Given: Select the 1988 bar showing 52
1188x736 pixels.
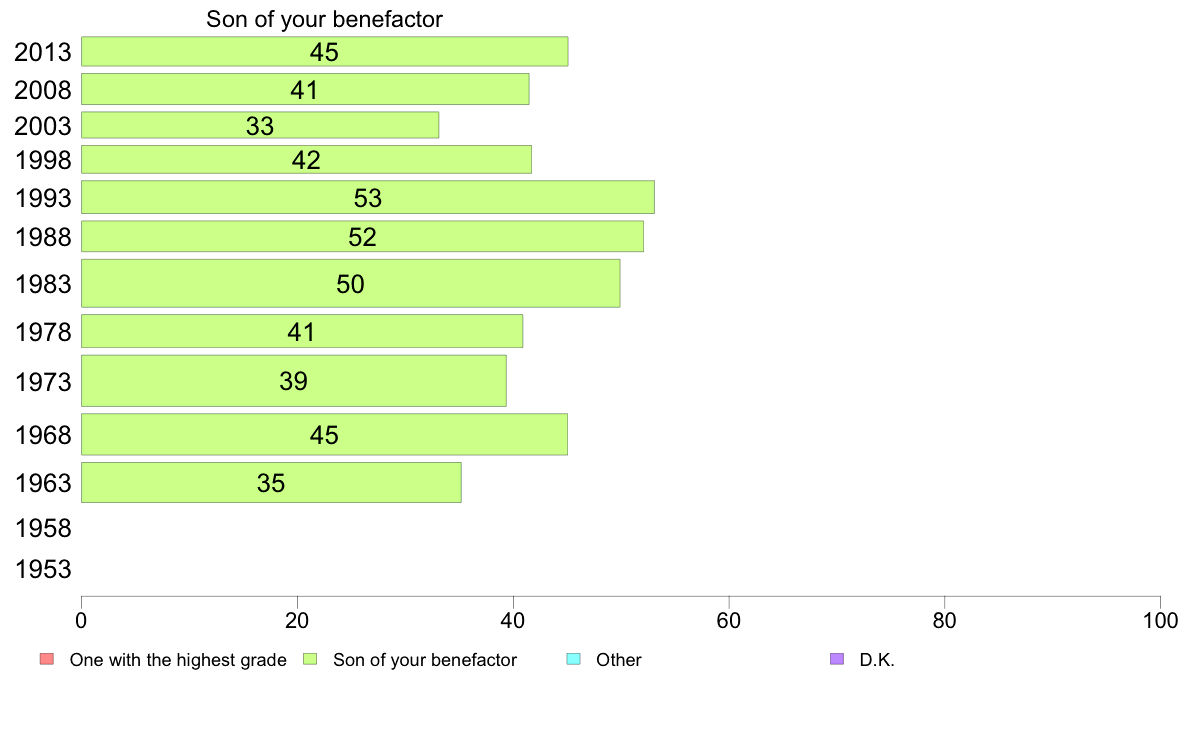Looking at the screenshot, I should tap(362, 236).
